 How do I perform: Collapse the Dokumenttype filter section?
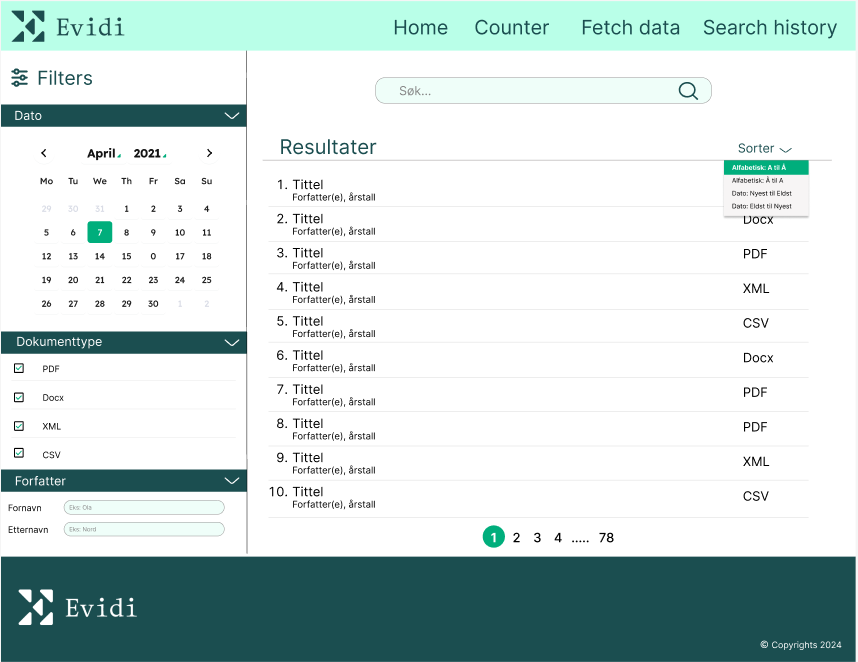(232, 342)
